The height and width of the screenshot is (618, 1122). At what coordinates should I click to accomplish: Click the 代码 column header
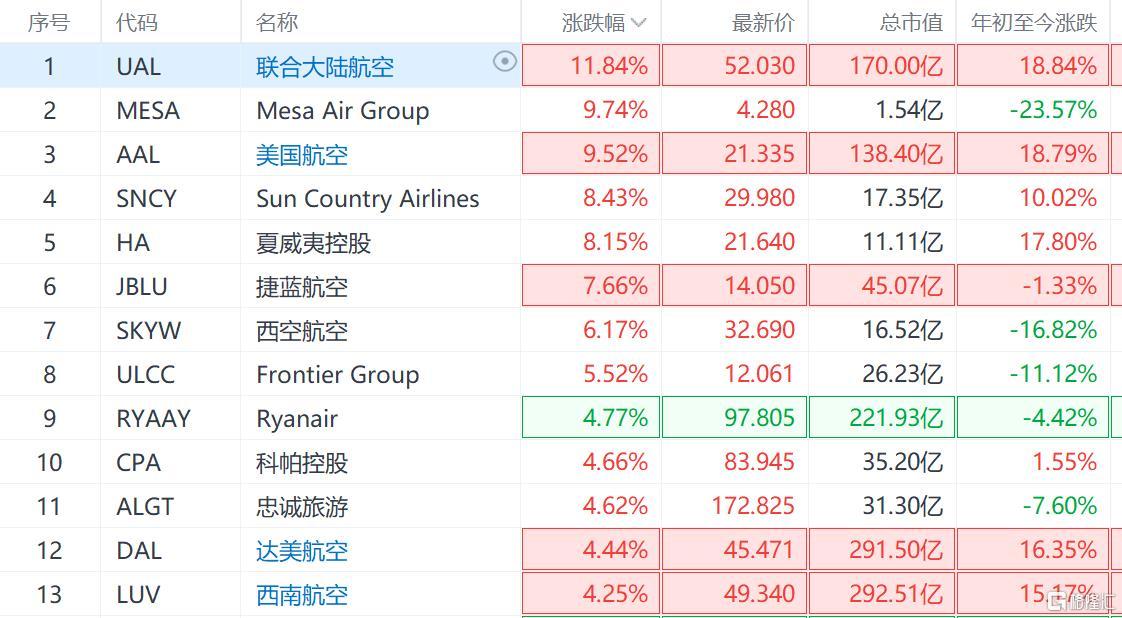pos(137,22)
